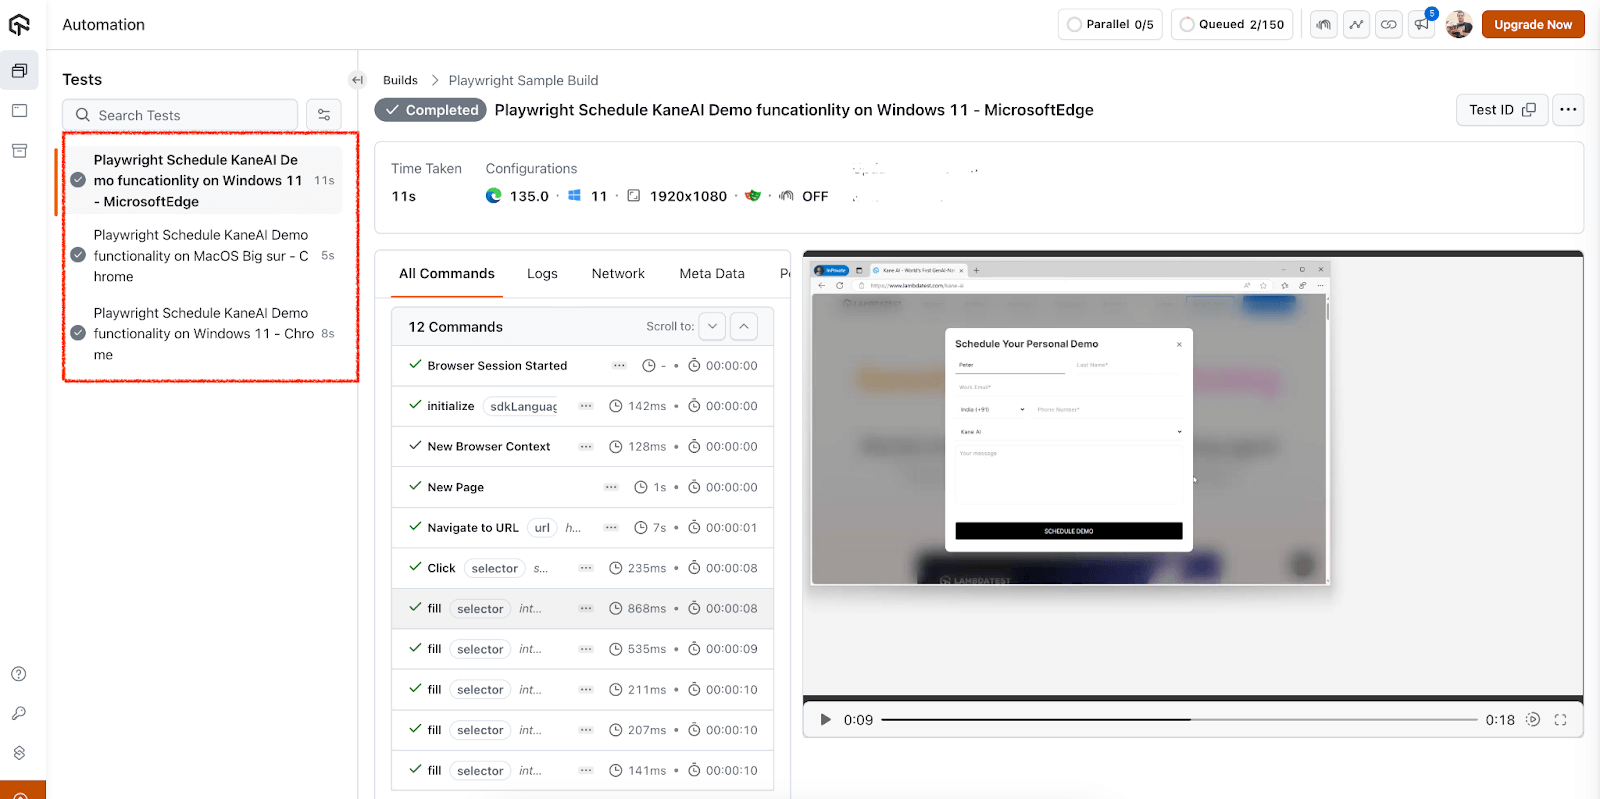The width and height of the screenshot is (1600, 799).
Task: Open the tunnel icon in header
Action: [1324, 24]
